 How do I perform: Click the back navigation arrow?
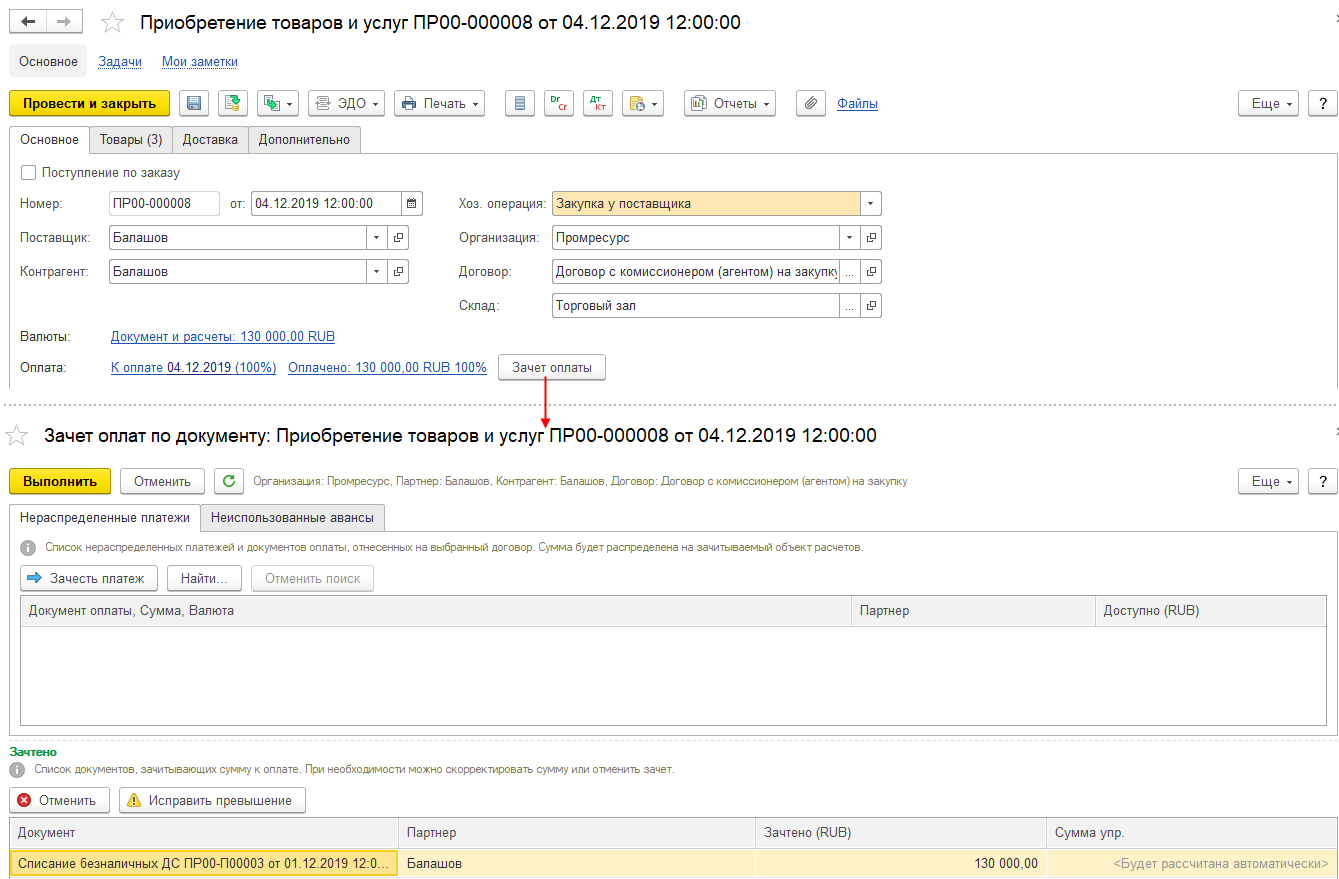28,21
